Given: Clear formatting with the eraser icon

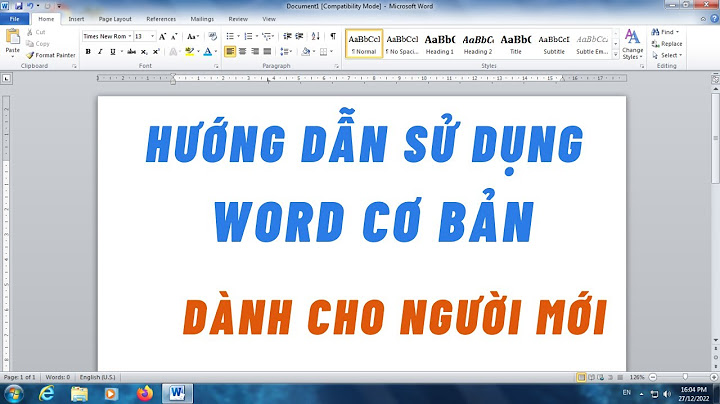Looking at the screenshot, I should (212, 36).
